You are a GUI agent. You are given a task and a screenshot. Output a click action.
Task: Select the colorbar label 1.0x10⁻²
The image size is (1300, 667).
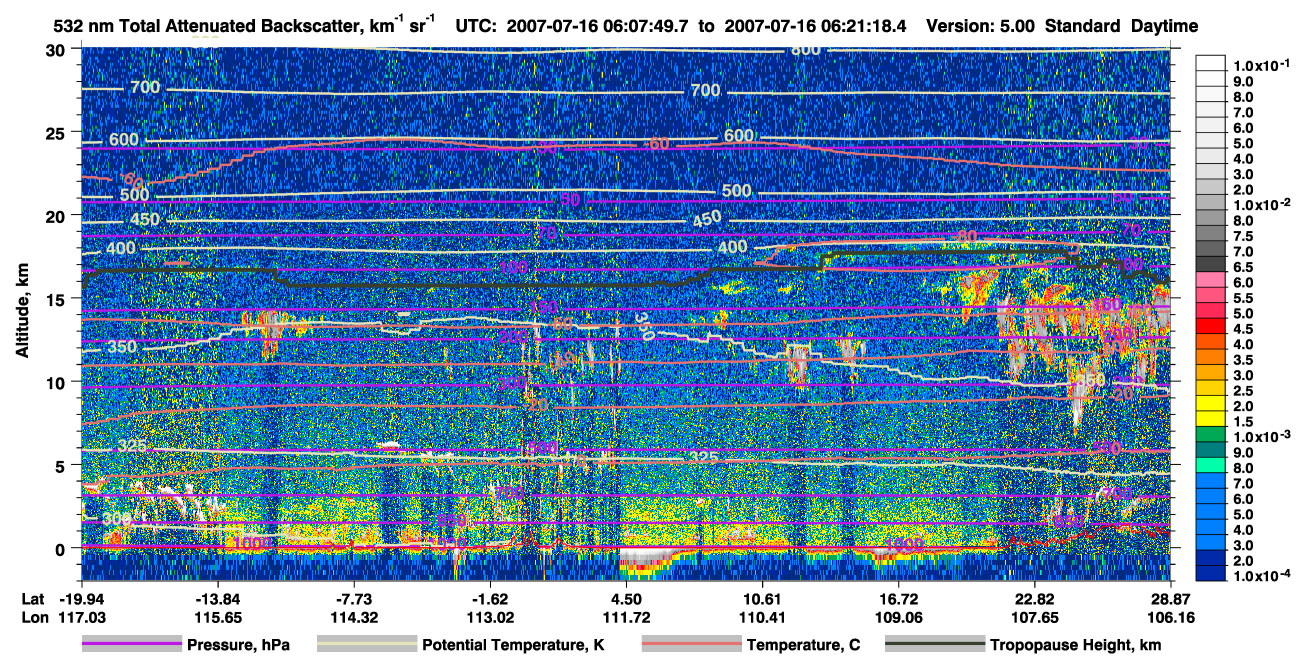[1262, 203]
